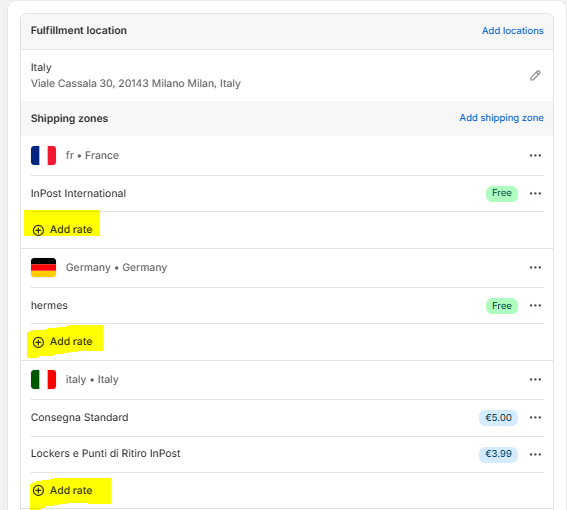Open options for Lockers e Punti di Ritiro InPost
The width and height of the screenshot is (567, 510).
[535, 454]
